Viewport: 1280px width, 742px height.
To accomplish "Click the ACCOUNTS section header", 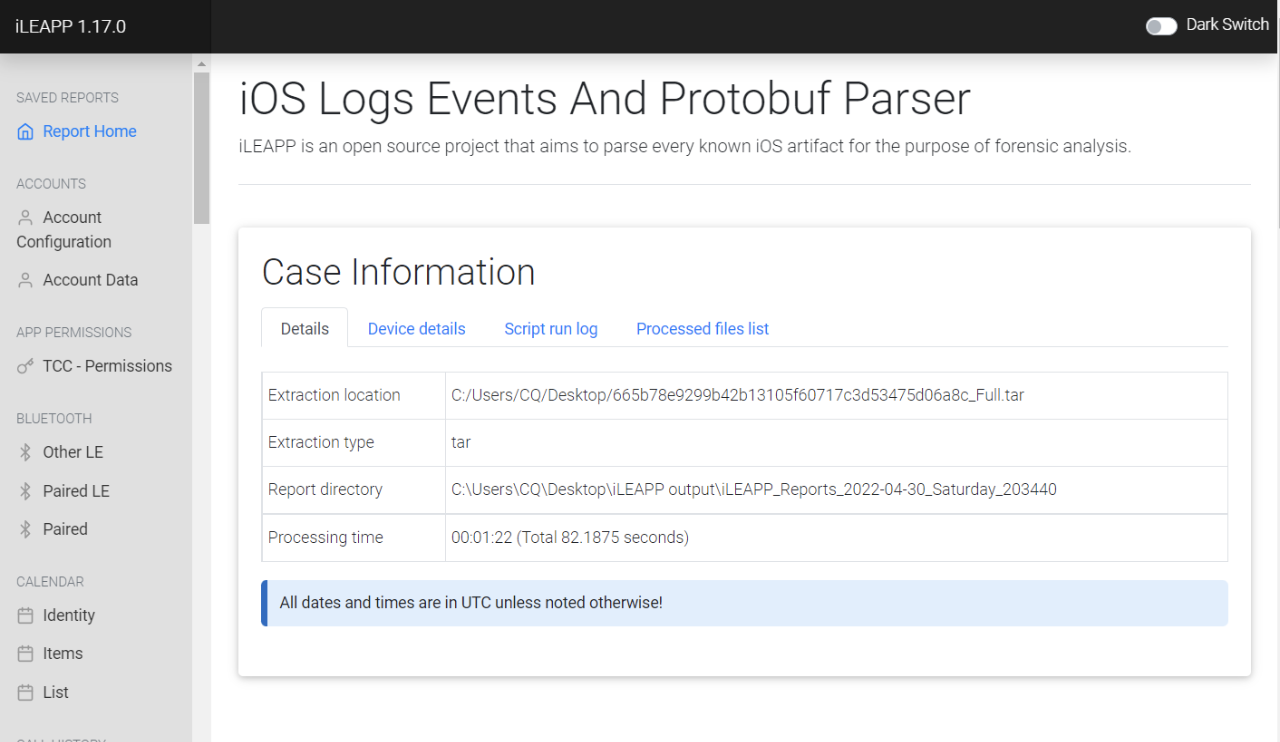I will coord(51,184).
